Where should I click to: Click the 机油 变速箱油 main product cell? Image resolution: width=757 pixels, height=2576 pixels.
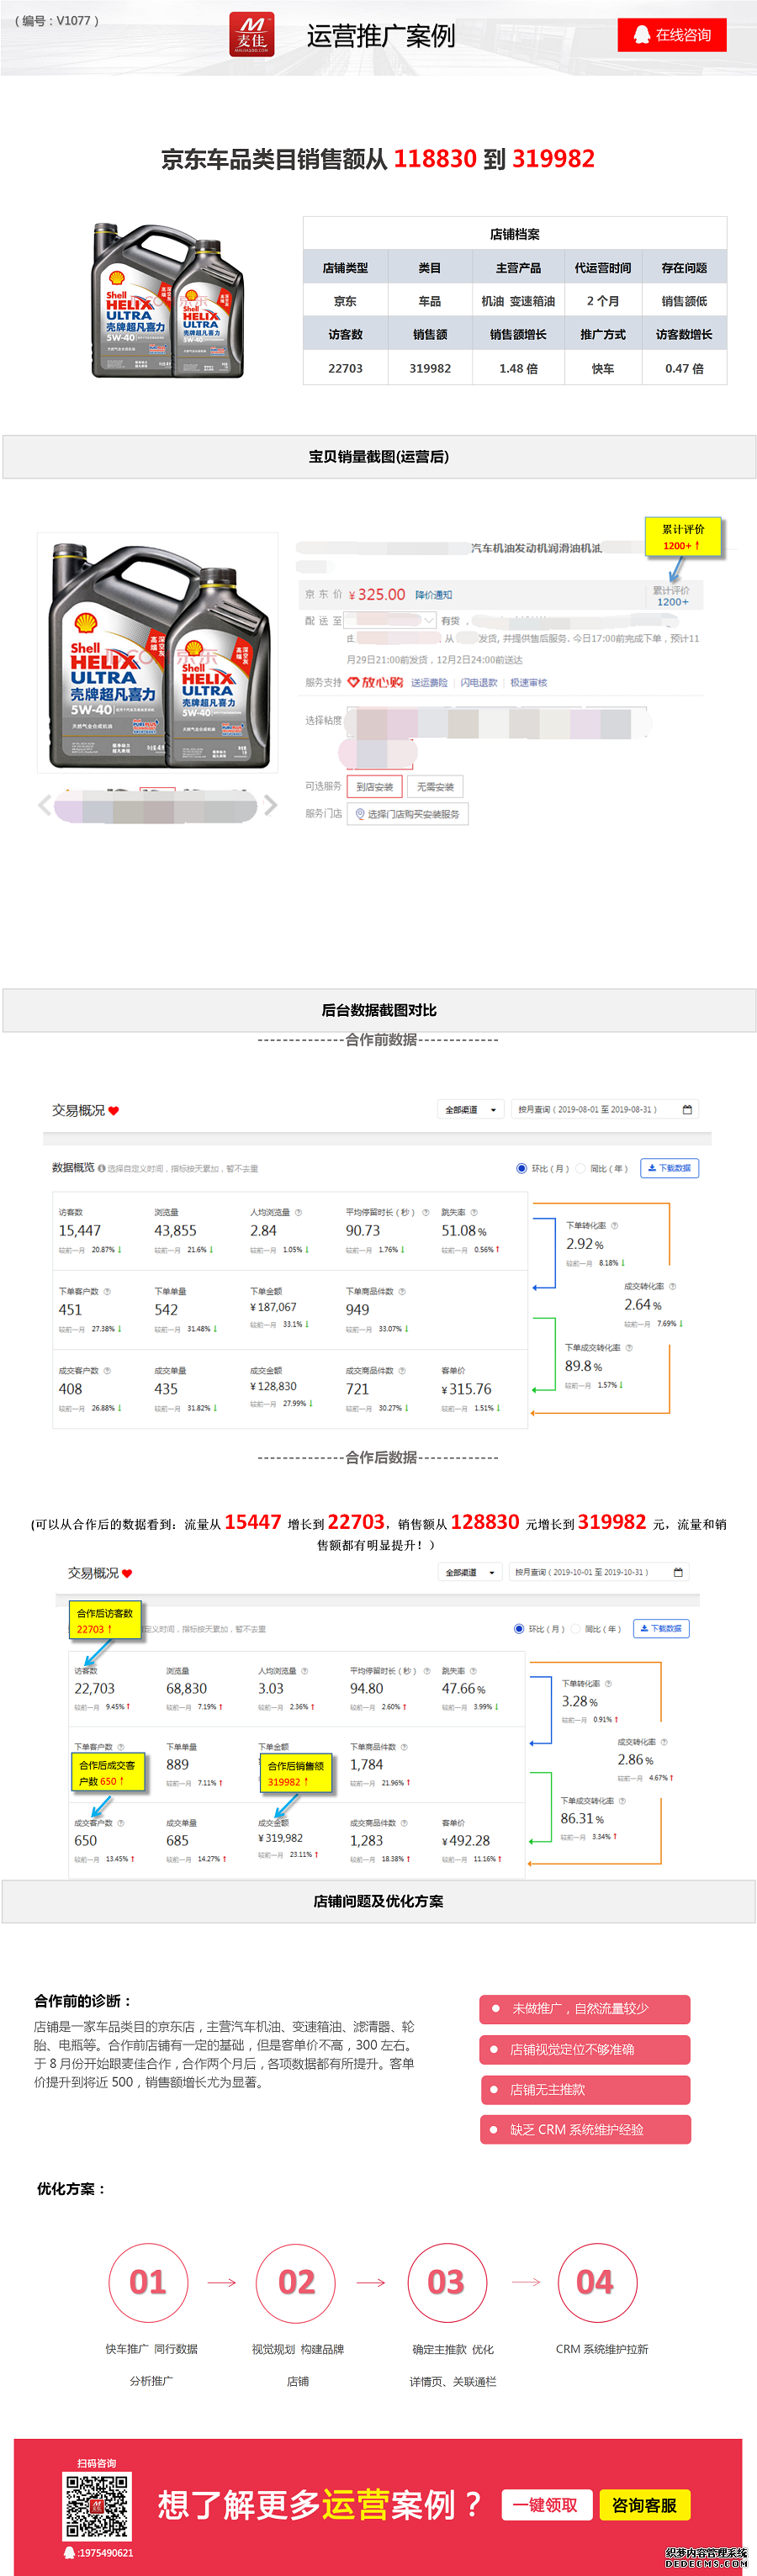coord(518,301)
